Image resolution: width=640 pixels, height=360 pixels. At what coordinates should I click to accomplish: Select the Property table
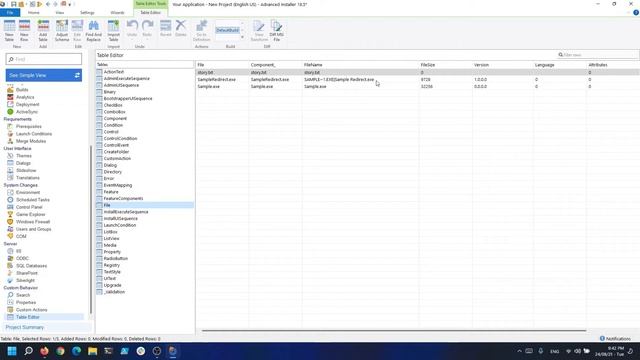[112, 252]
